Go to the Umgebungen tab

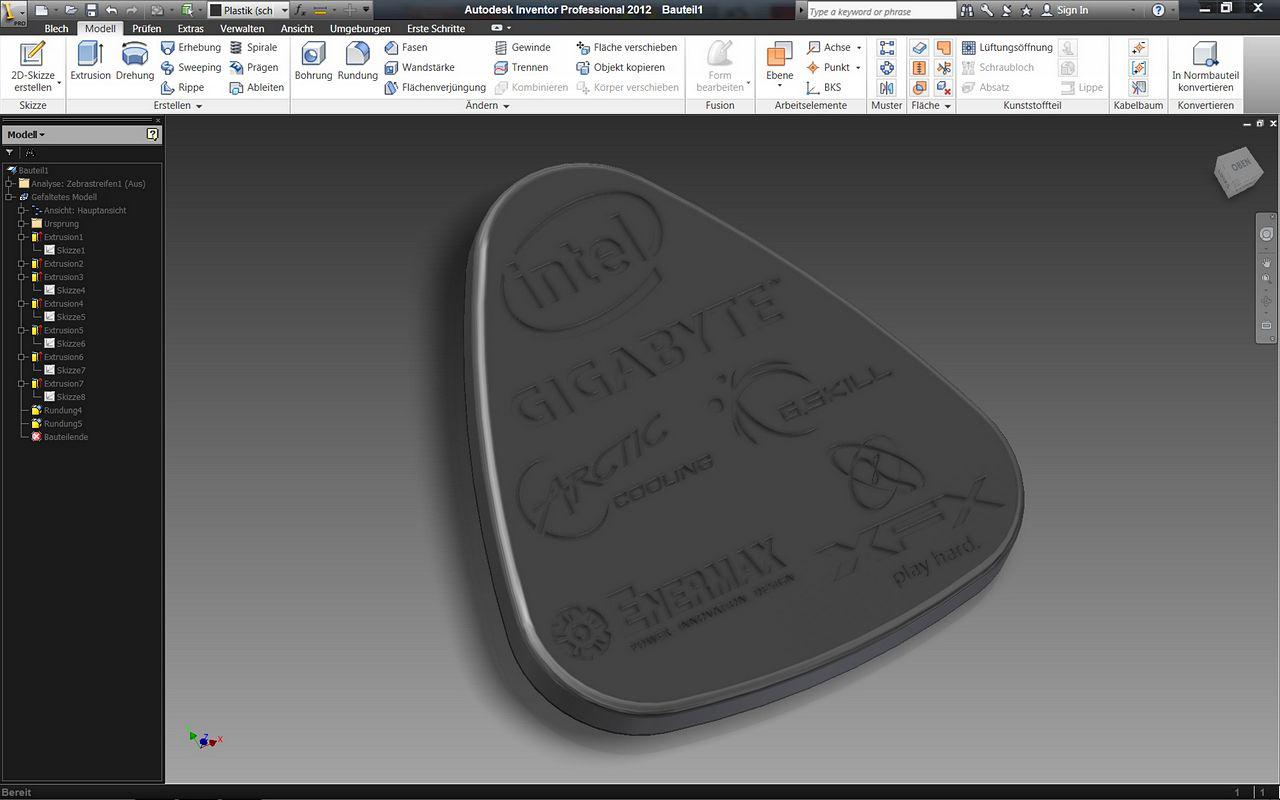tap(360, 28)
